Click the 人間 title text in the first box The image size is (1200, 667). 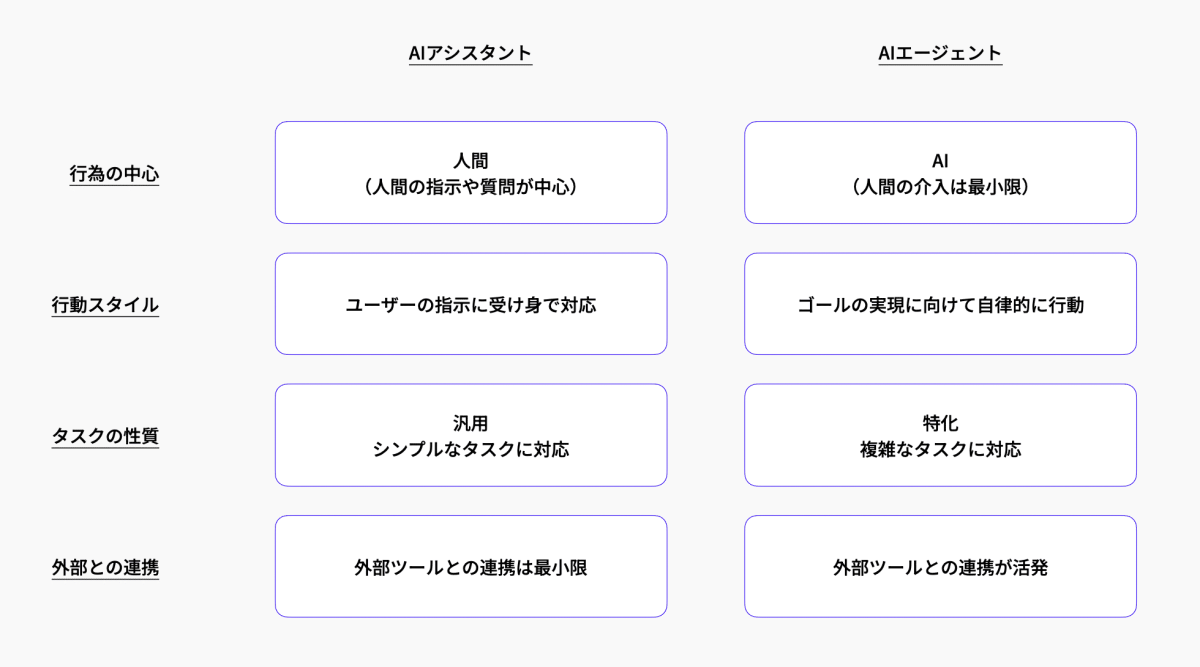point(470,160)
